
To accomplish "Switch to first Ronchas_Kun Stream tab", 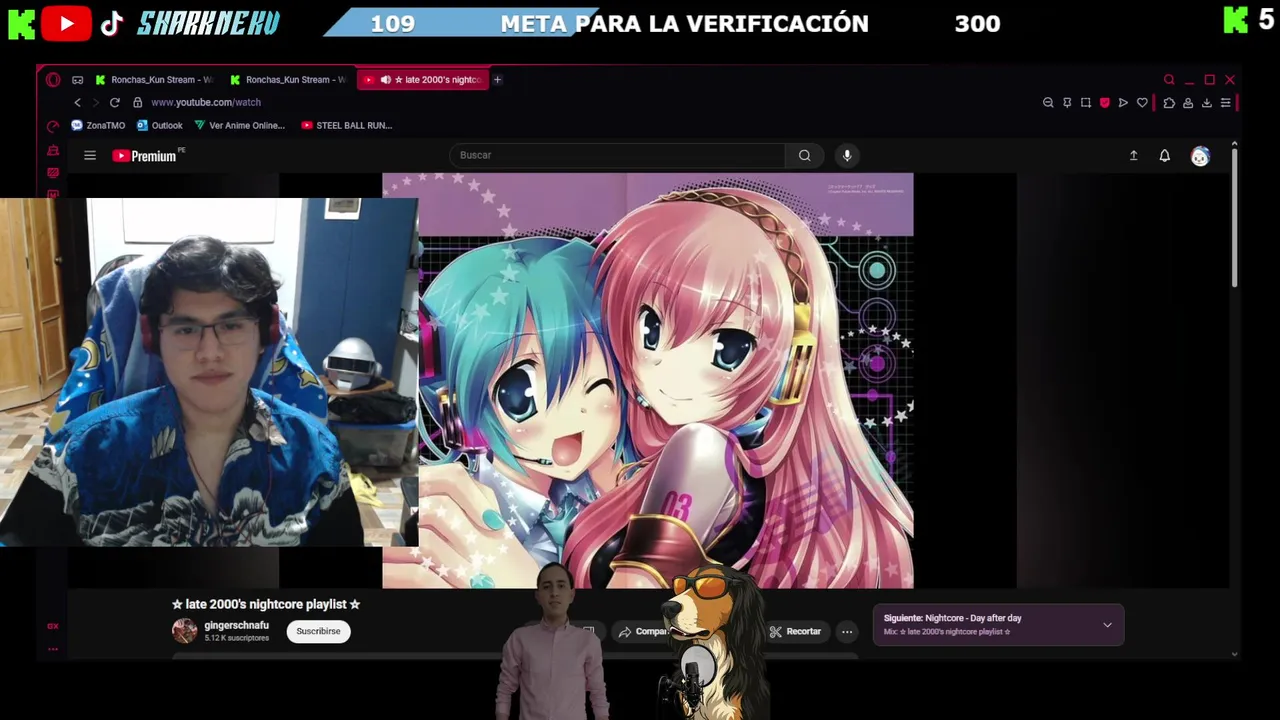I will pos(155,80).
